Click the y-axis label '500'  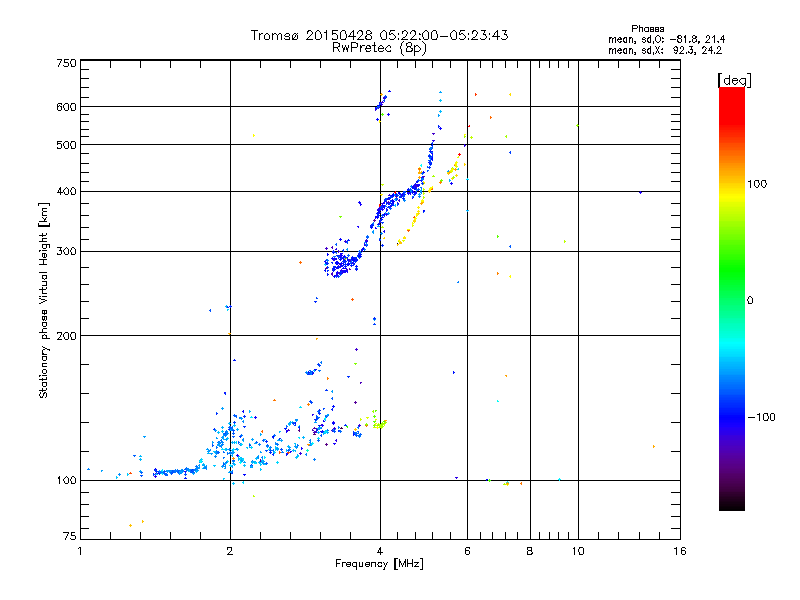(x=67, y=145)
